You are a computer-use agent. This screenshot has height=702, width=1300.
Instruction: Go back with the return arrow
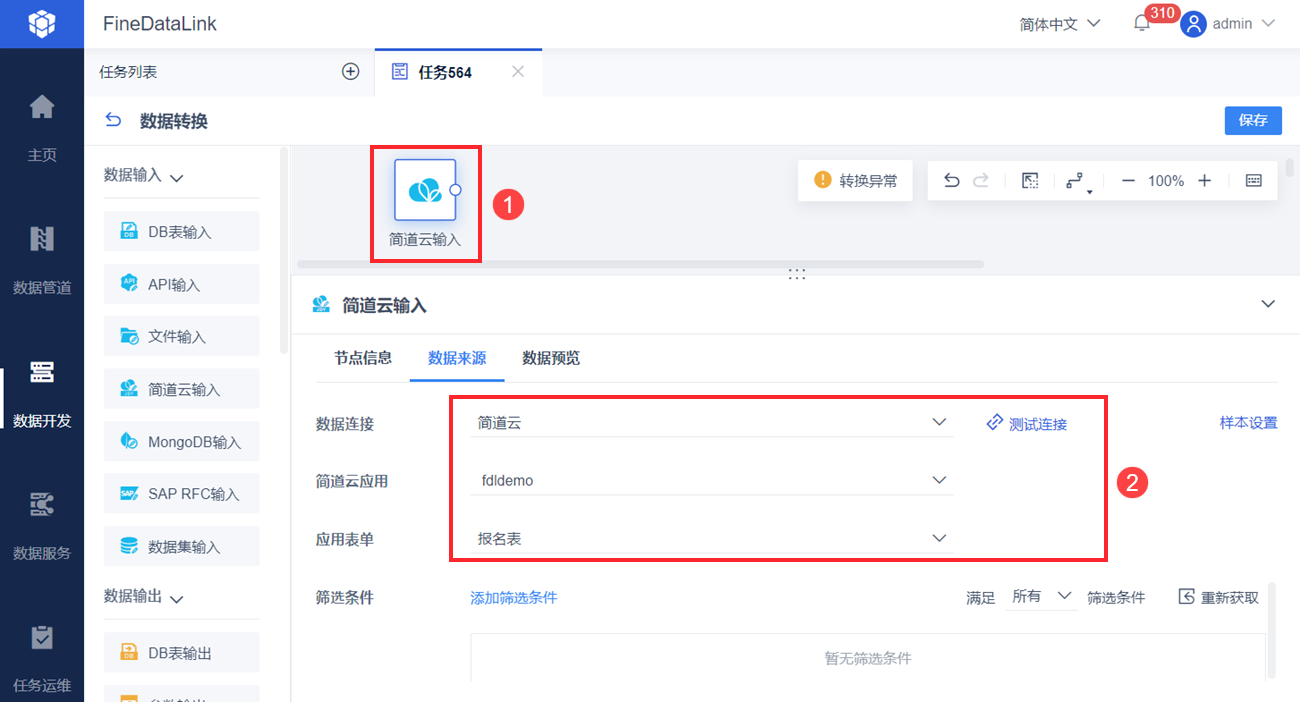[114, 121]
